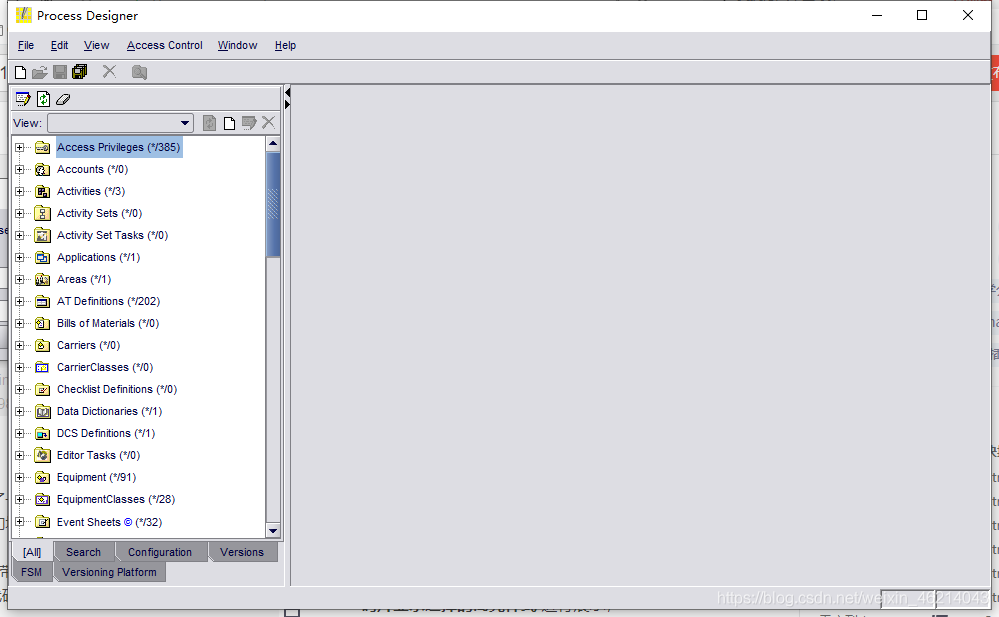Click the Save All stacked-disks toolbar icon
999x617 pixels.
click(x=80, y=71)
